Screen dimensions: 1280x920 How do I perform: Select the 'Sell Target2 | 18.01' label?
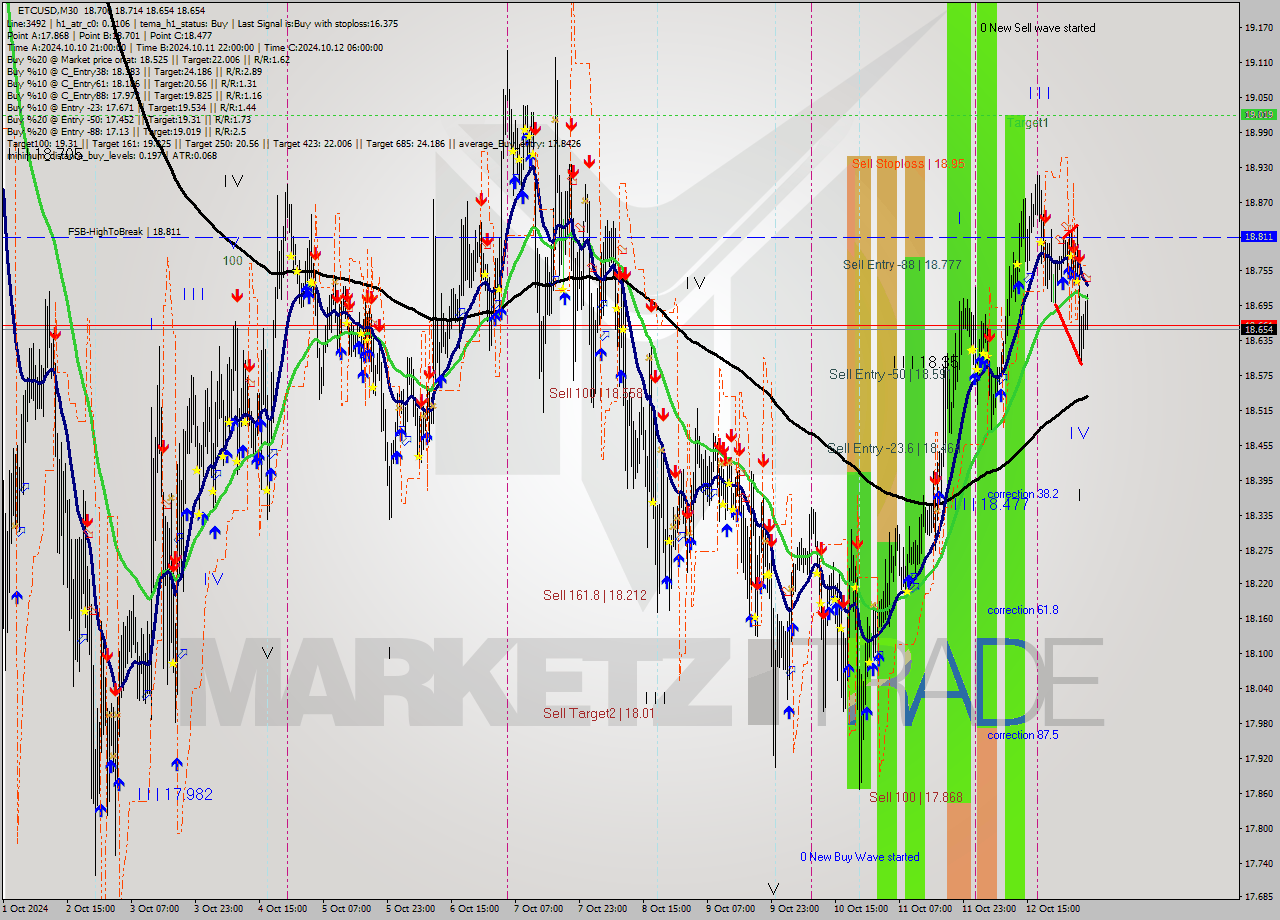click(x=599, y=713)
